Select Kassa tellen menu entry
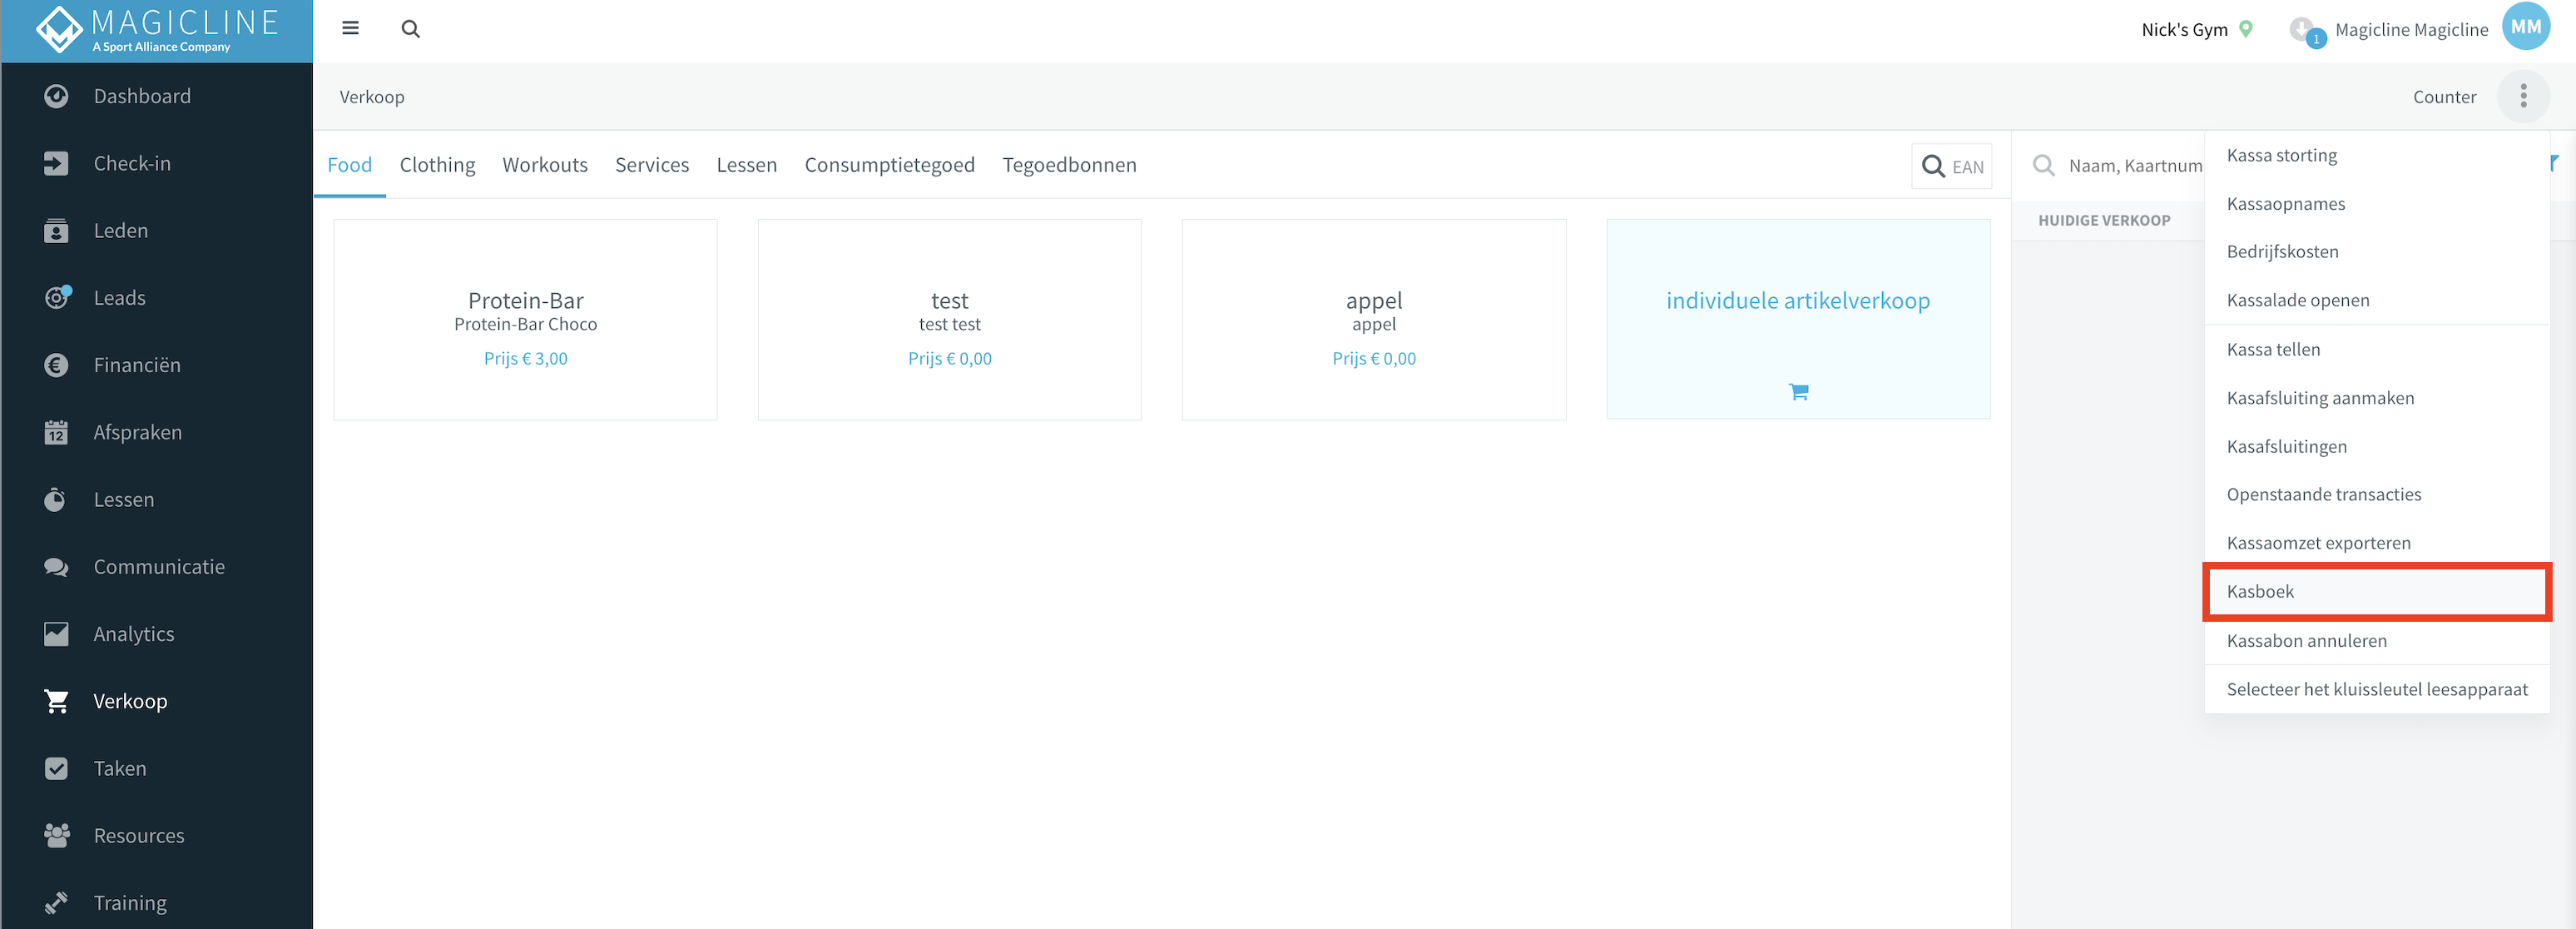Viewport: 2576px width, 929px height. (2376, 349)
